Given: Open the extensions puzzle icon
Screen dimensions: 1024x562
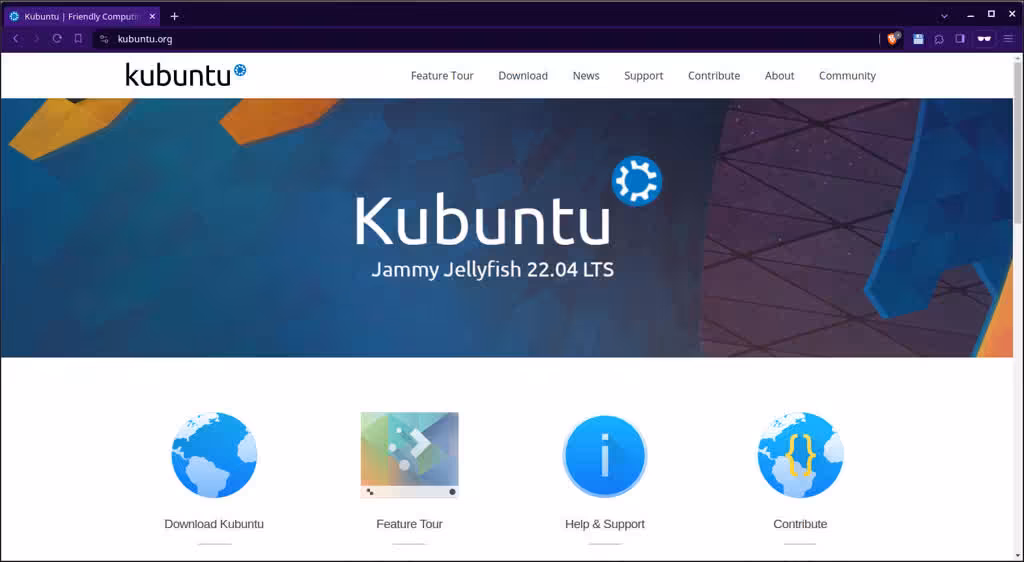Looking at the screenshot, I should coord(939,39).
